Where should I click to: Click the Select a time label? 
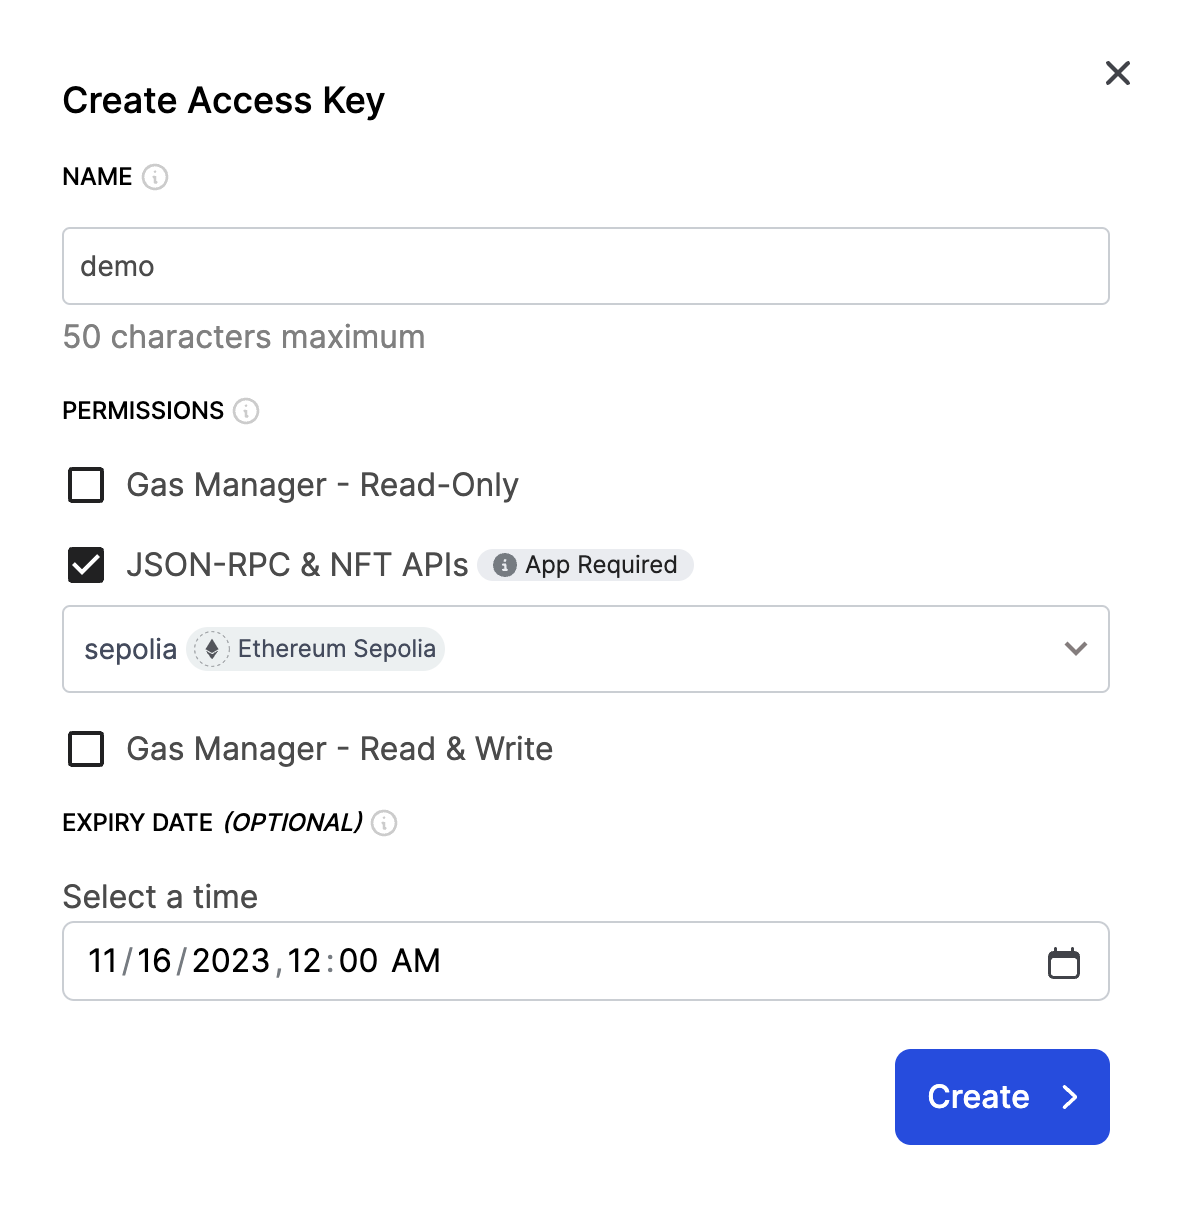[x=160, y=897]
